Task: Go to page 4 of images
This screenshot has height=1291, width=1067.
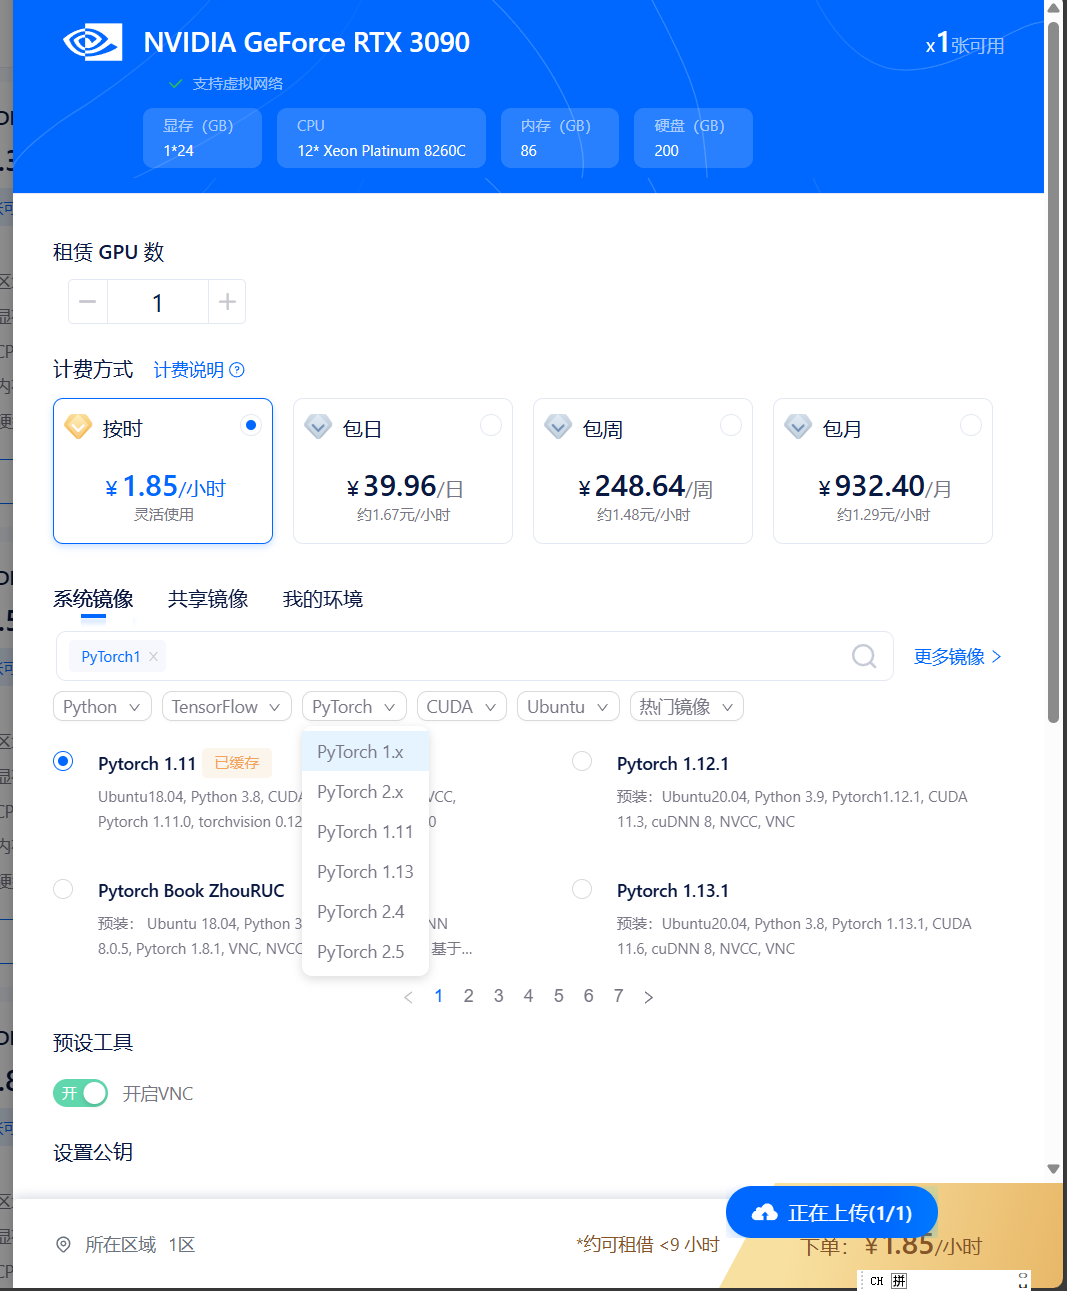Action: [x=529, y=996]
